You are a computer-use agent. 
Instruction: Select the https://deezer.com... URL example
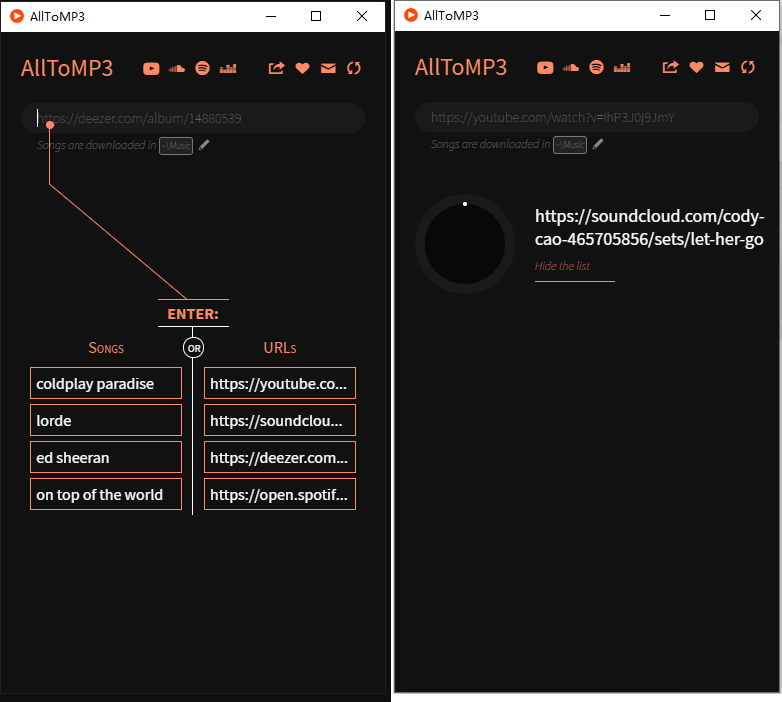280,457
